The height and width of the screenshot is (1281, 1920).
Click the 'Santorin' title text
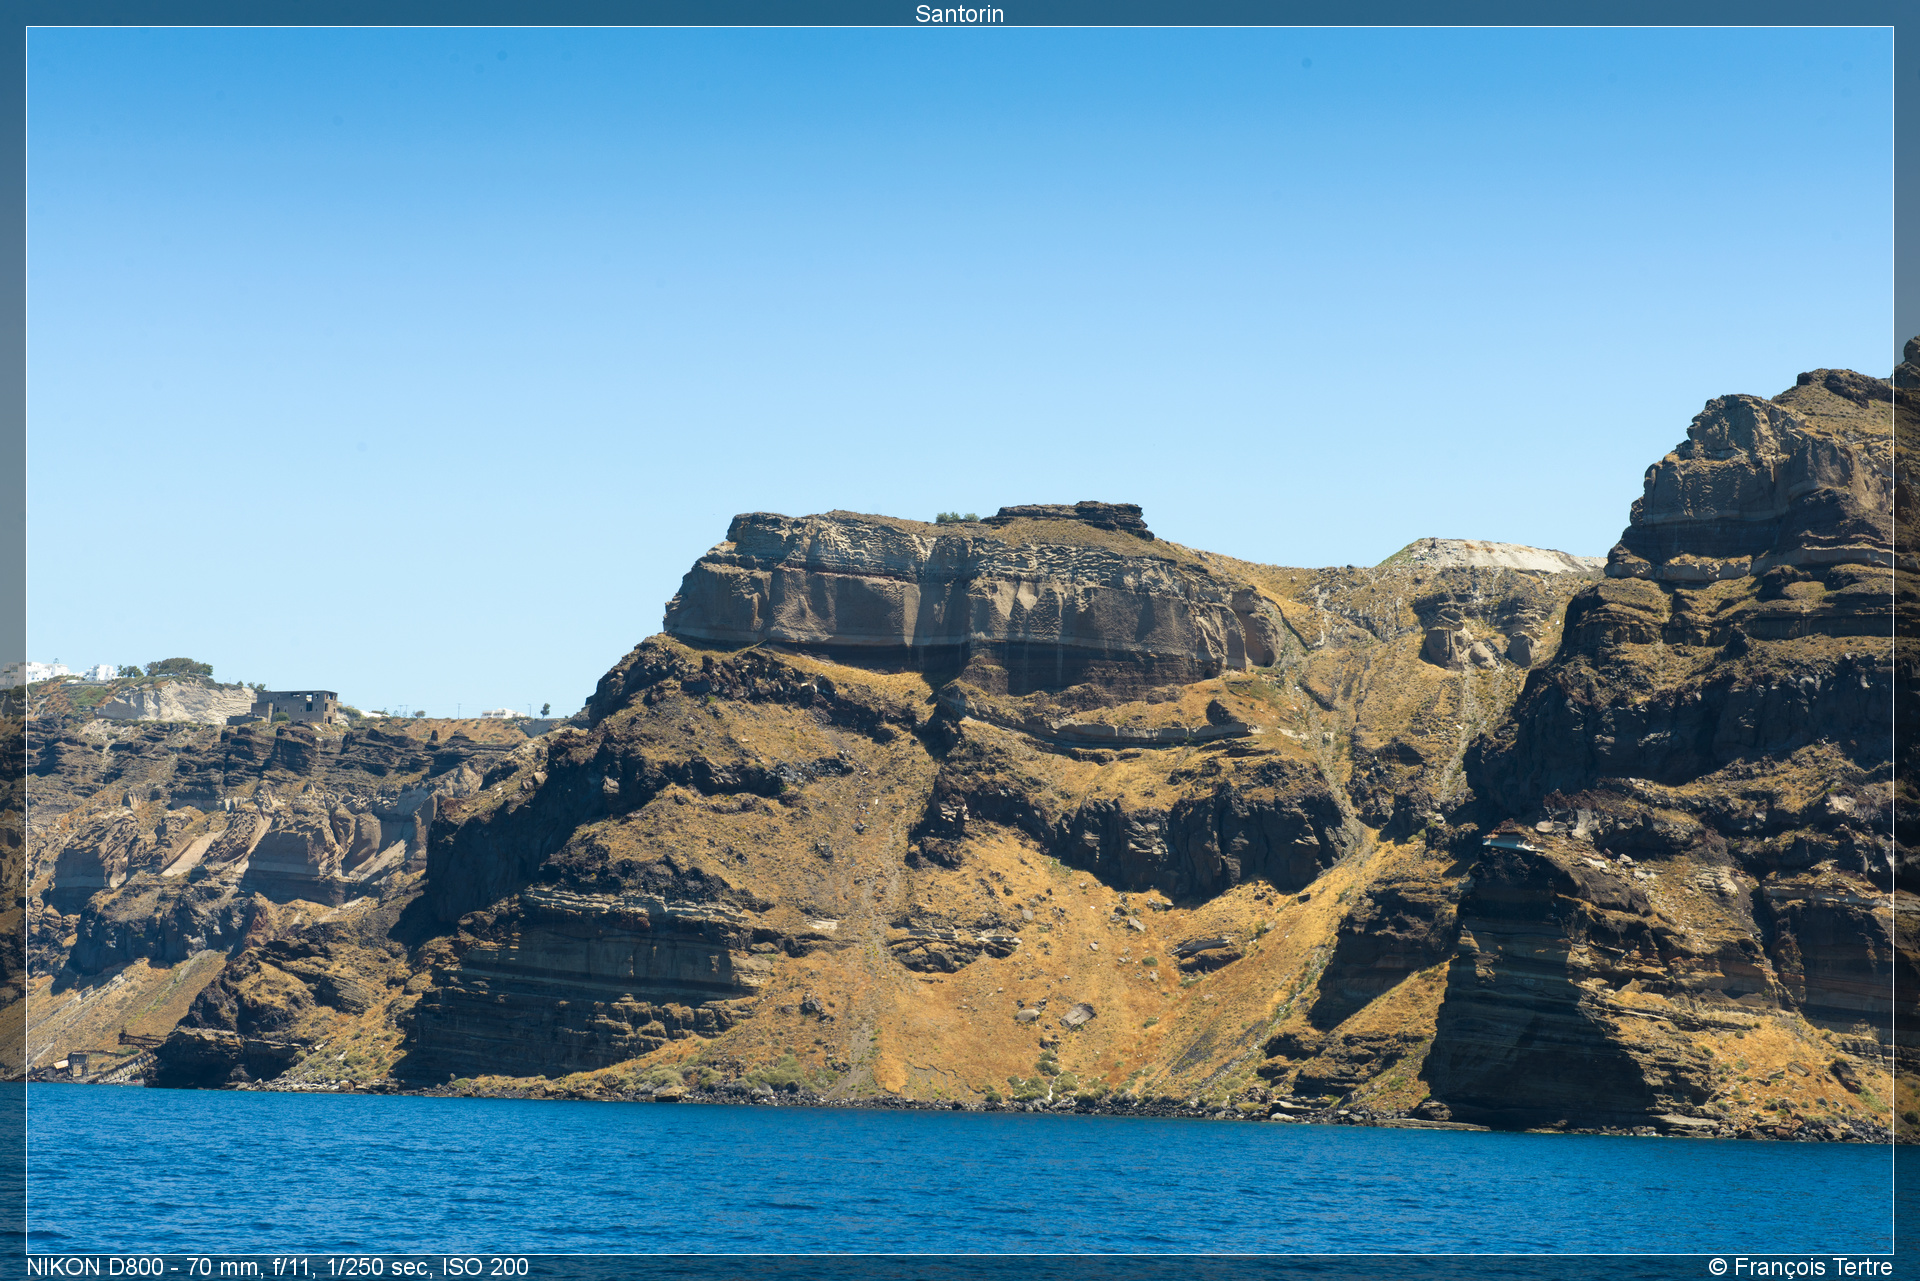(959, 13)
